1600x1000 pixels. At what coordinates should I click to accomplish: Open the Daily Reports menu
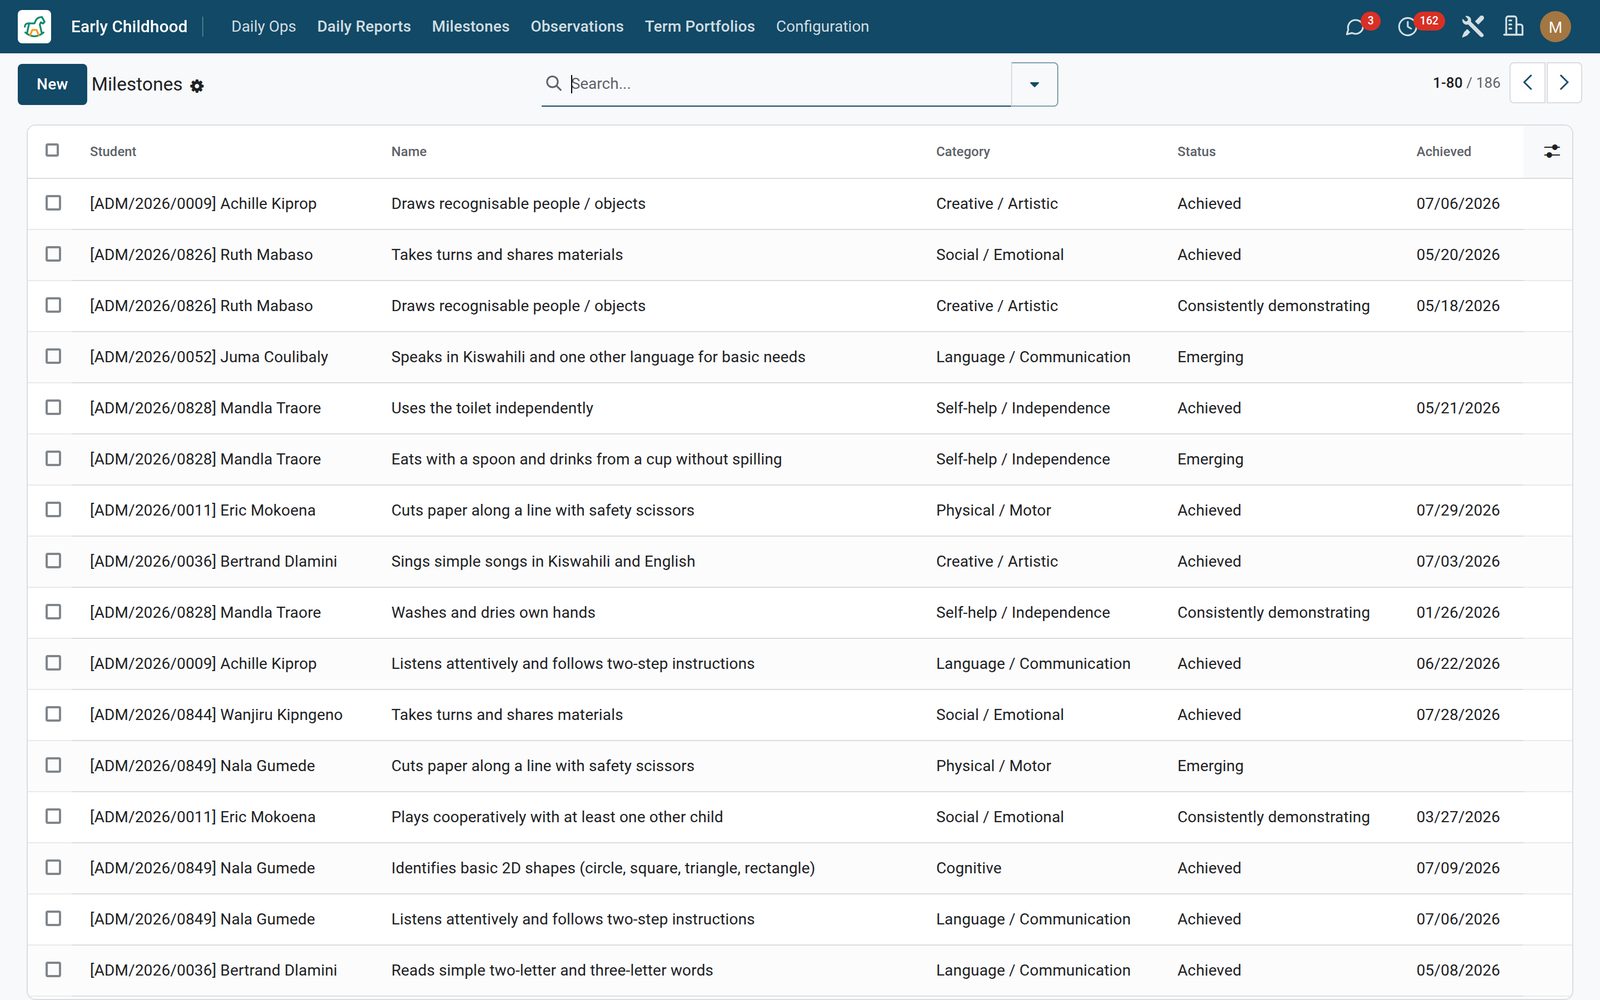point(364,27)
